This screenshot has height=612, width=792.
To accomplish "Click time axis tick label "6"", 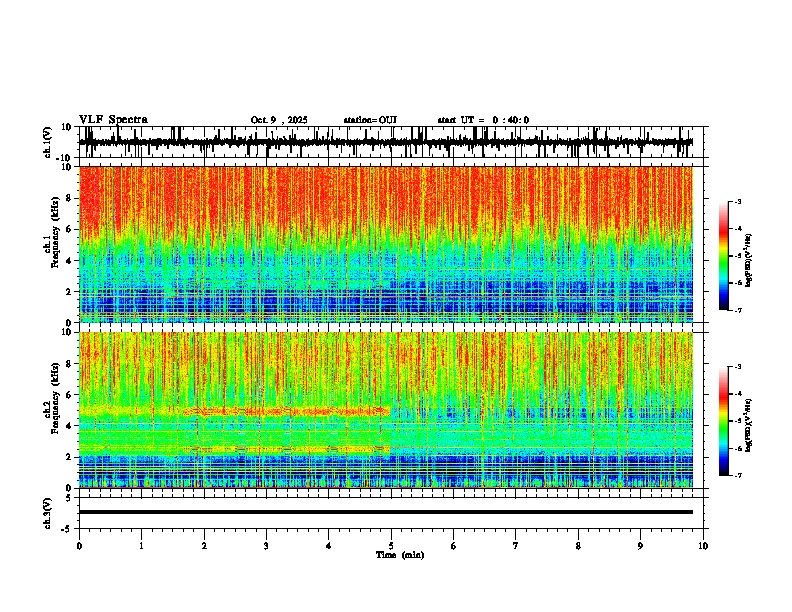I will click(454, 546).
